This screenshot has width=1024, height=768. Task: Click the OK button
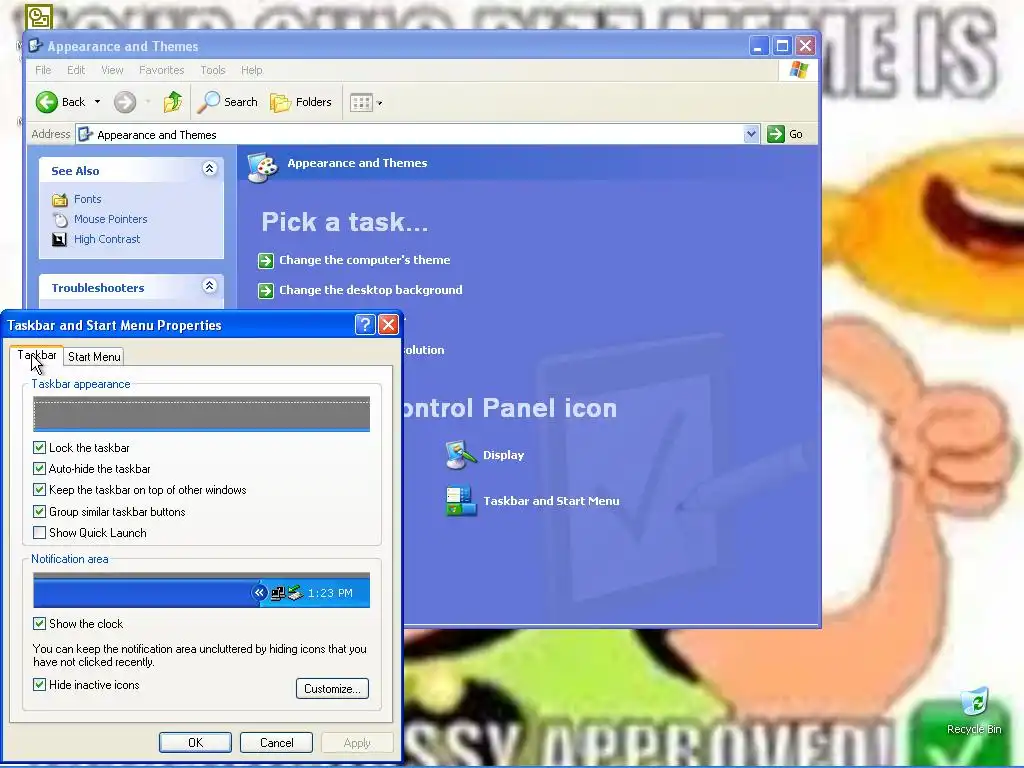(195, 743)
